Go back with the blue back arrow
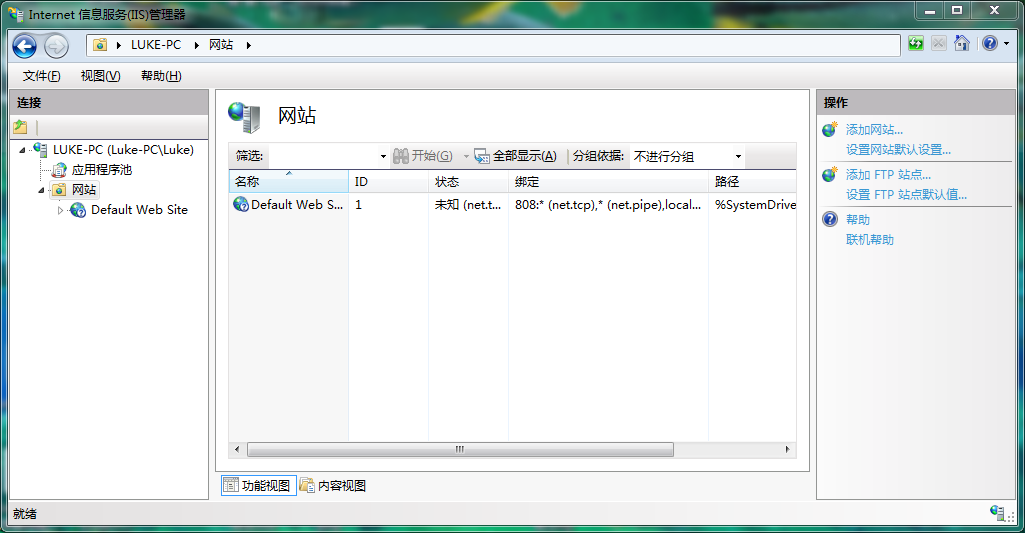 pos(25,46)
